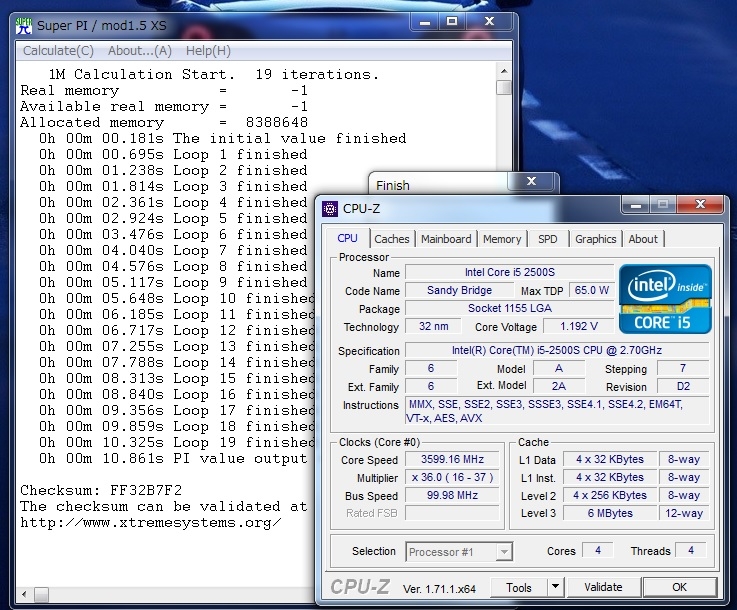This screenshot has width=737, height=610.
Task: Click the Code Name field Sandy Bridge
Action: coord(459,290)
